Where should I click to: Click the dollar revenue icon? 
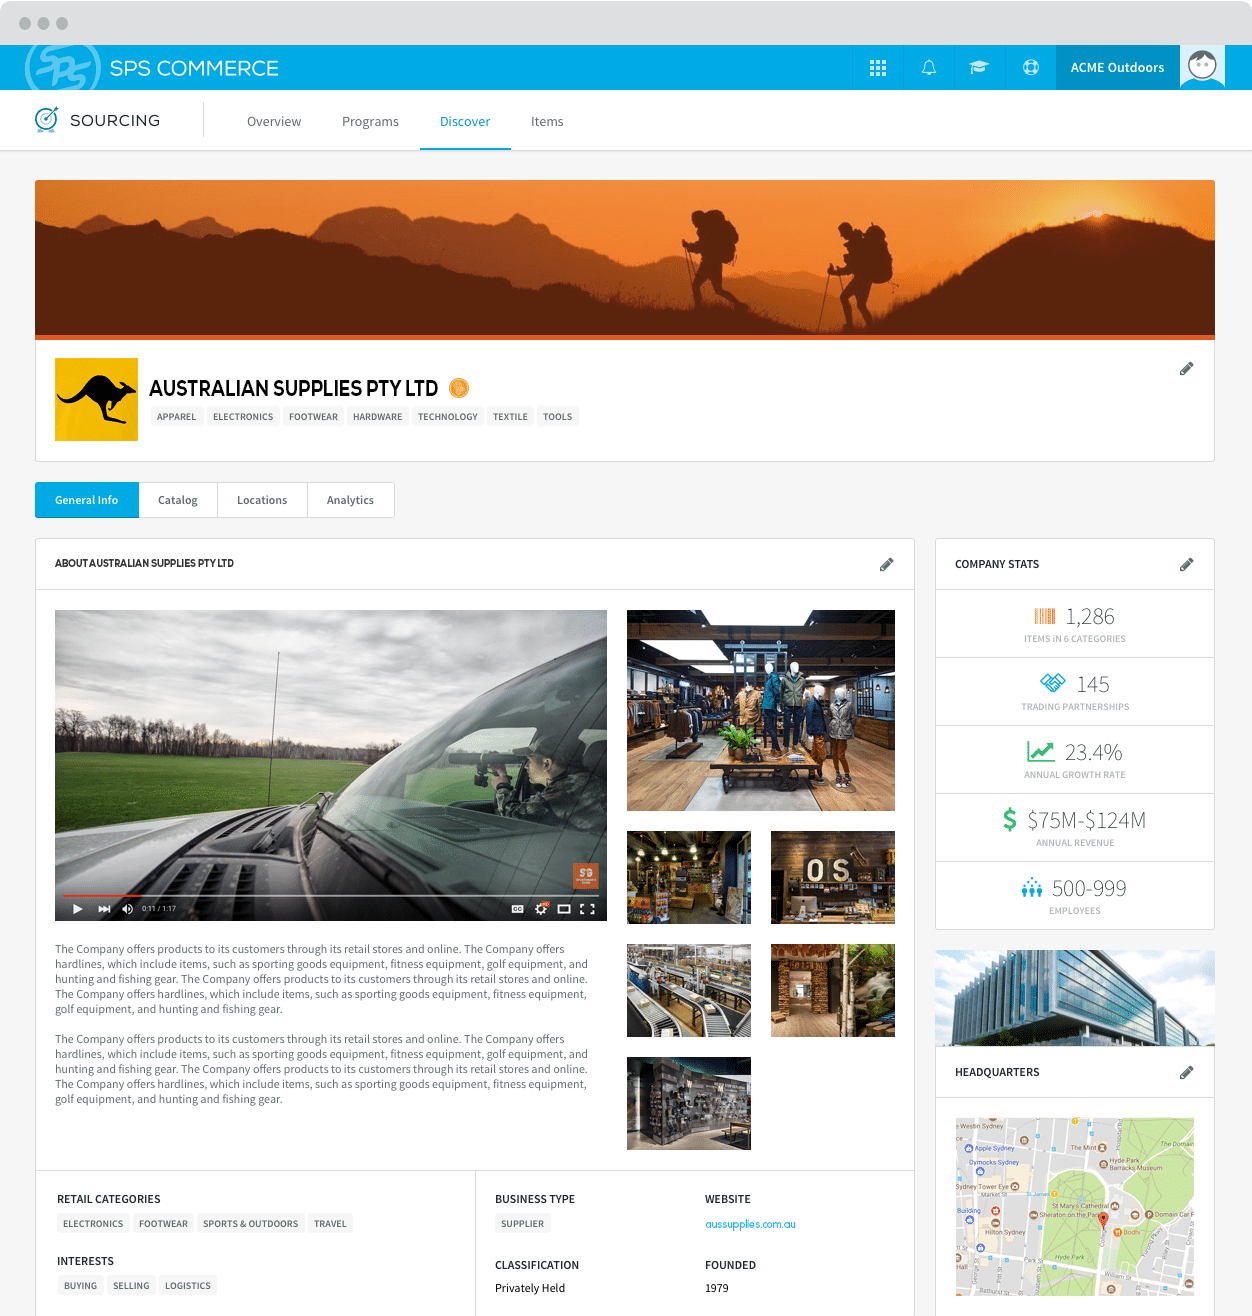point(1010,819)
